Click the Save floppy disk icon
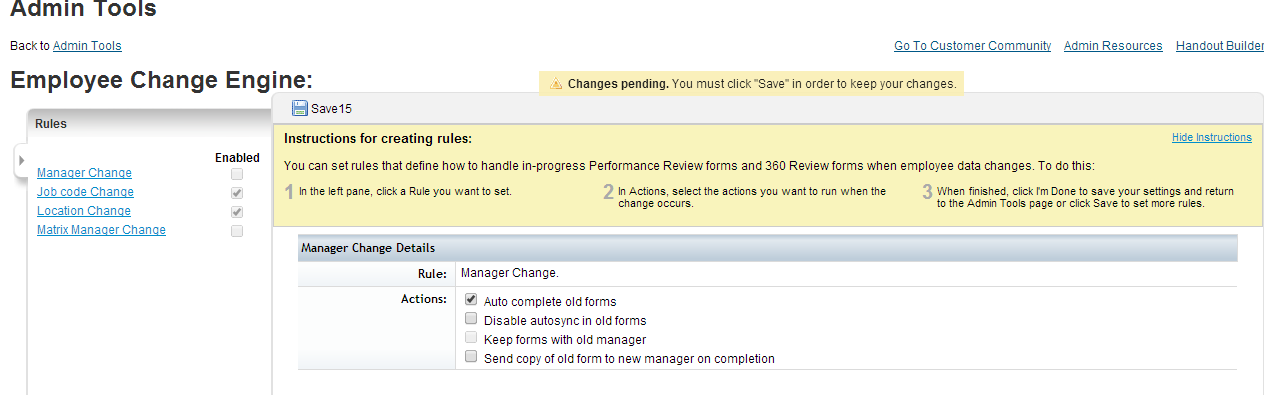 (300, 108)
